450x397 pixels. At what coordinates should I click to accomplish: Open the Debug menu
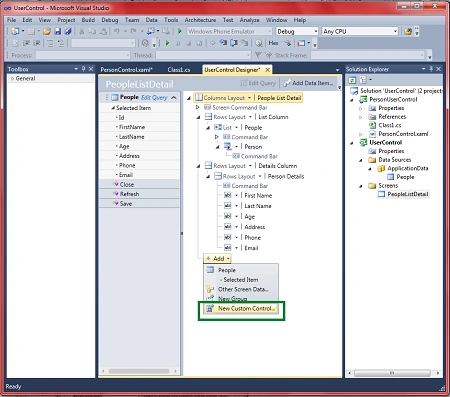pyautogui.click(x=110, y=20)
